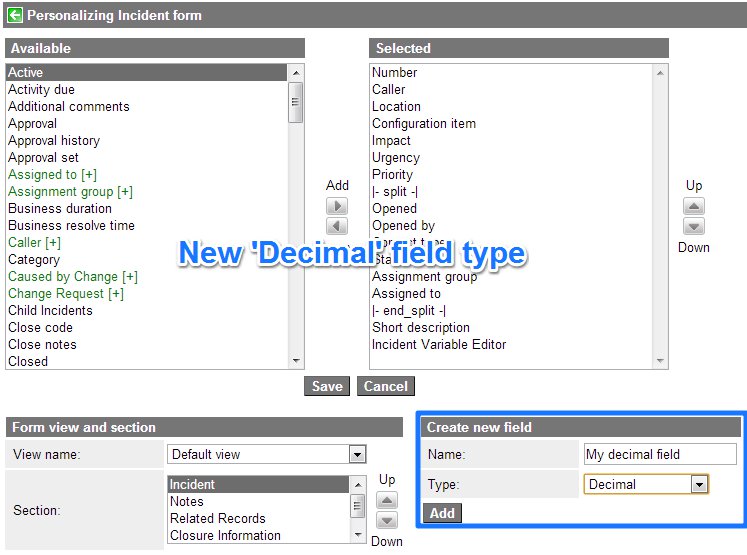
Task: Click Add to create new field
Action: [x=442, y=513]
